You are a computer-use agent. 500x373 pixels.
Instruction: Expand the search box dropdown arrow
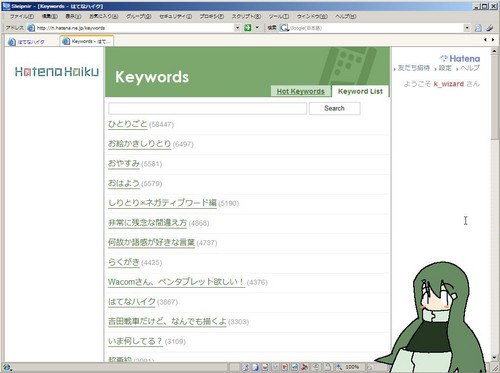tap(467, 28)
